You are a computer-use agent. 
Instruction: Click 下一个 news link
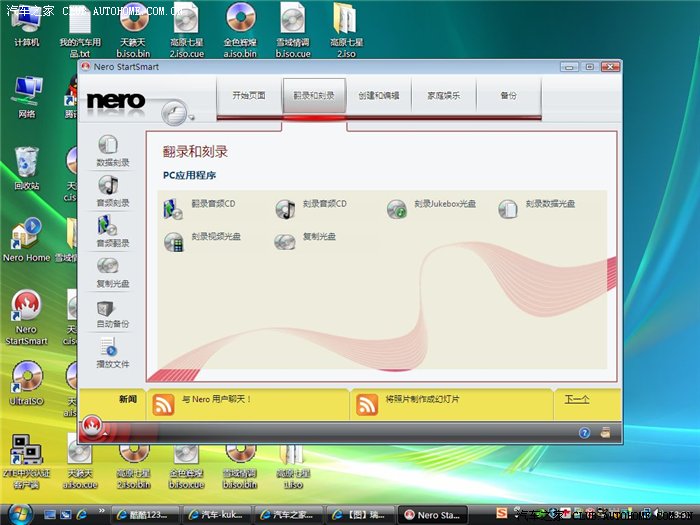(577, 399)
